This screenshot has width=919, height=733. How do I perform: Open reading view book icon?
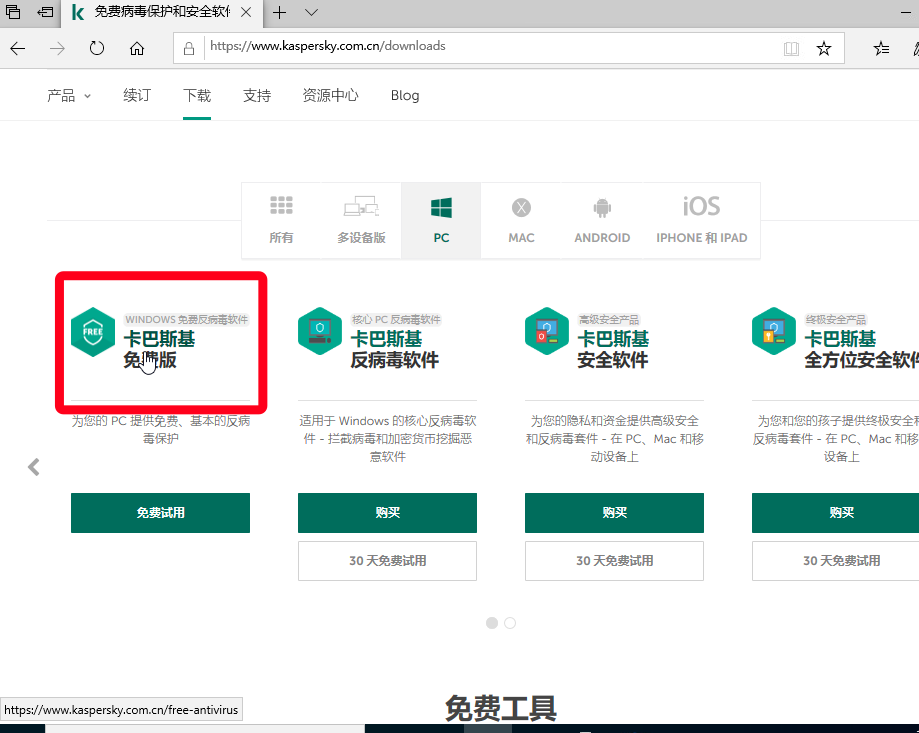(x=791, y=48)
